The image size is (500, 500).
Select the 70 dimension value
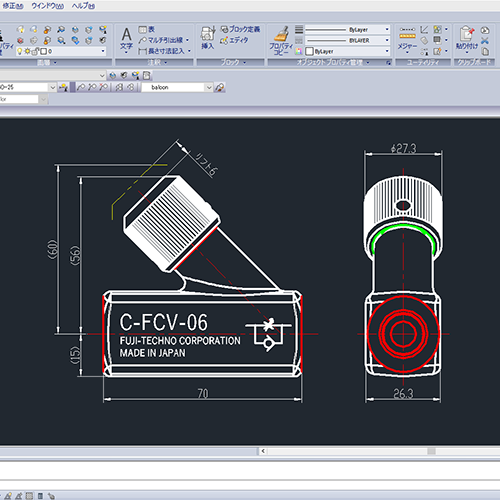[203, 393]
